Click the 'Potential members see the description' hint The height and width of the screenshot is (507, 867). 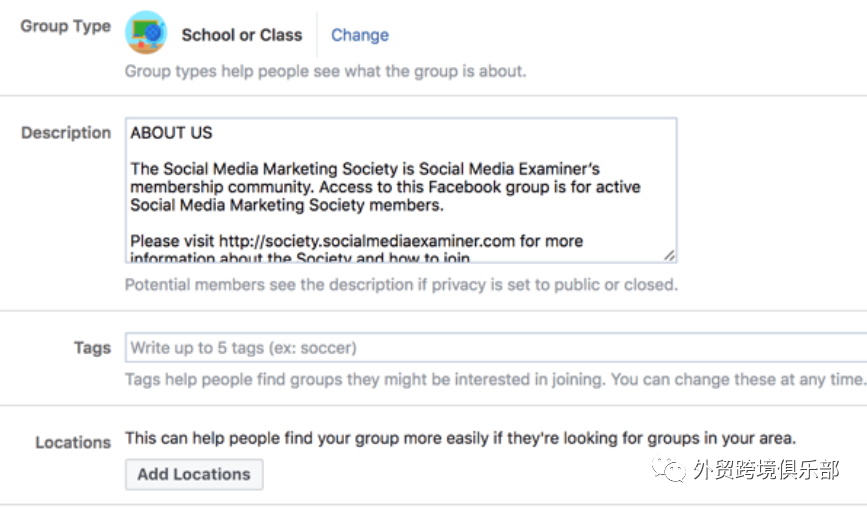[401, 285]
